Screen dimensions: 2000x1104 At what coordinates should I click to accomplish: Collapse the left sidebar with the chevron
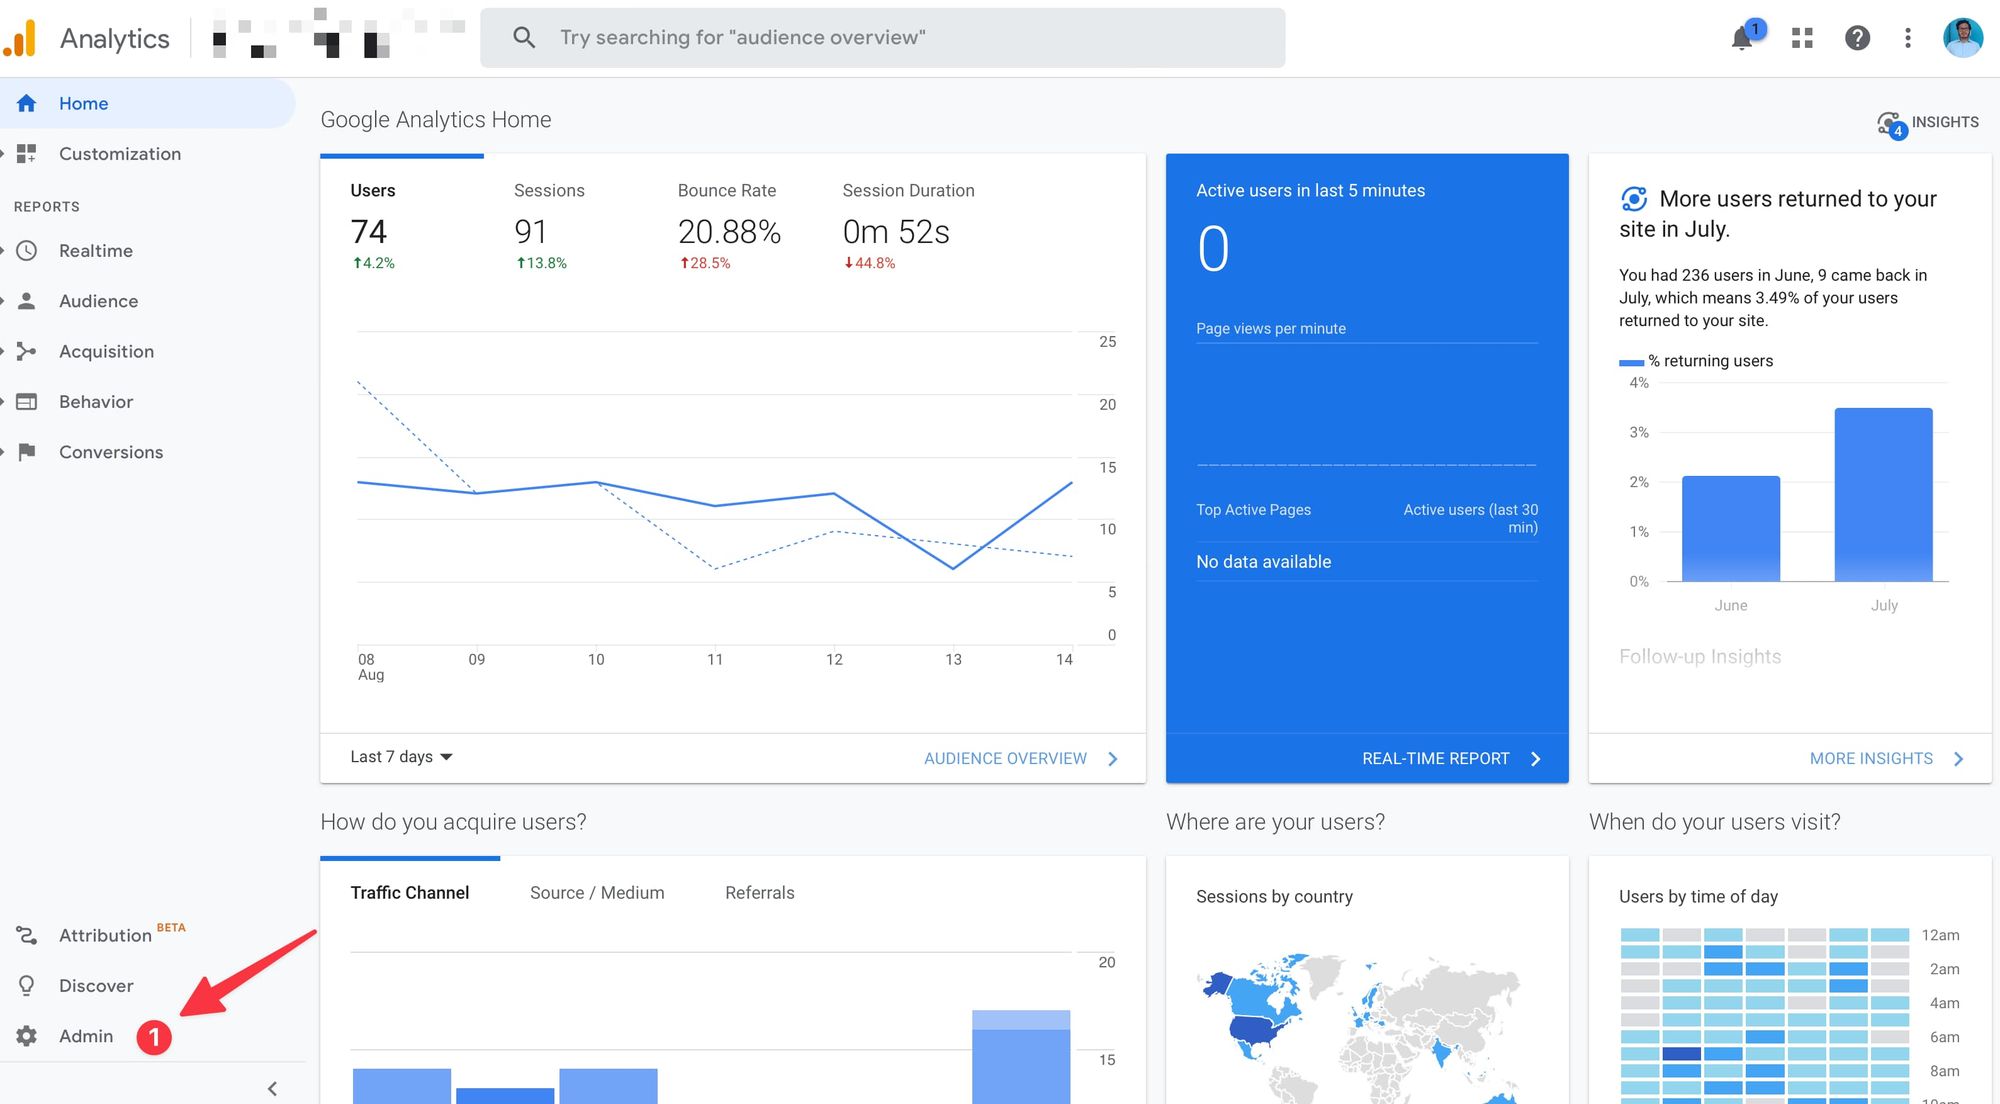tap(272, 1088)
